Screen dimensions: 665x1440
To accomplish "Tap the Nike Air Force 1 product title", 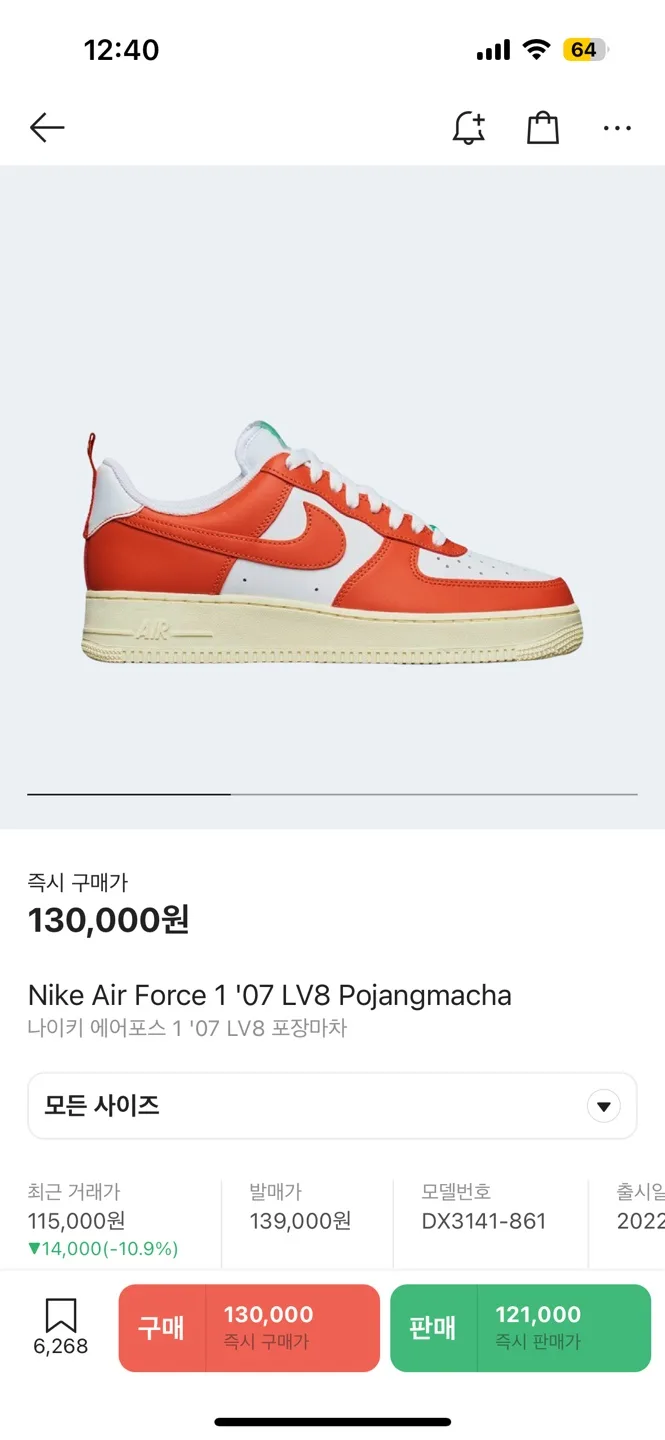I will (270, 996).
